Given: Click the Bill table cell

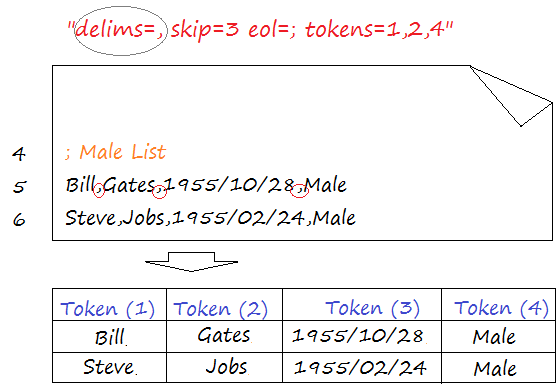Looking at the screenshot, I should [x=109, y=337].
